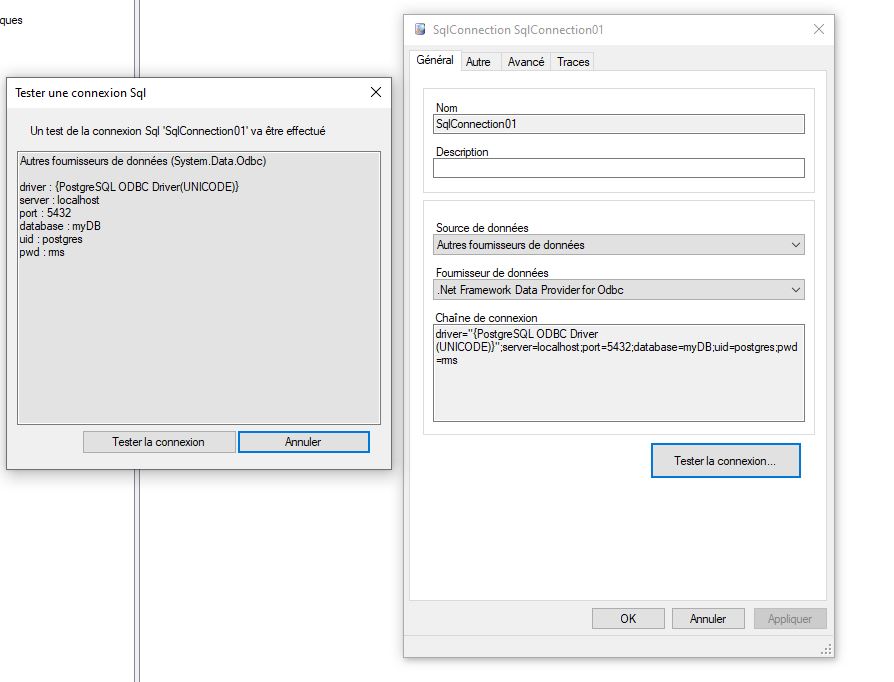894x682 pixels.
Task: Click the Nom field containing SqlConnection01
Action: click(618, 124)
